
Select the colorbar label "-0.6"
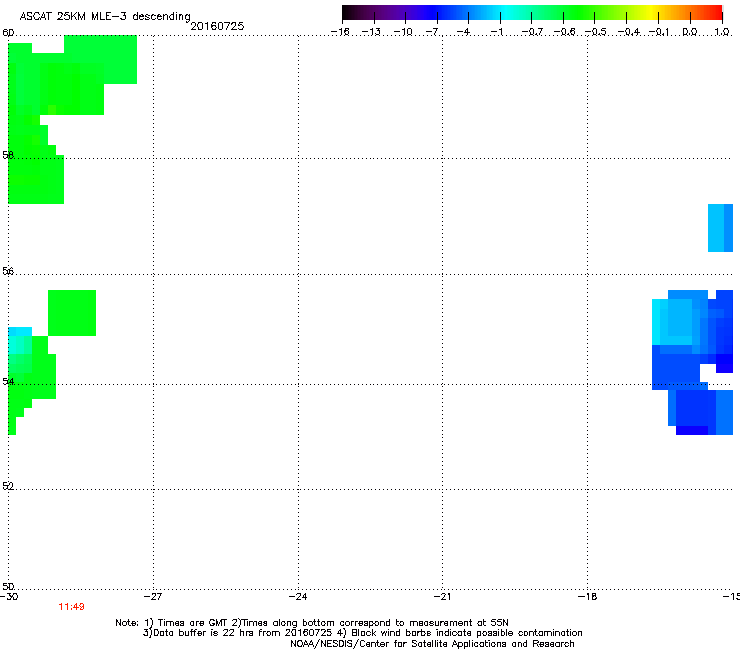pos(564,32)
